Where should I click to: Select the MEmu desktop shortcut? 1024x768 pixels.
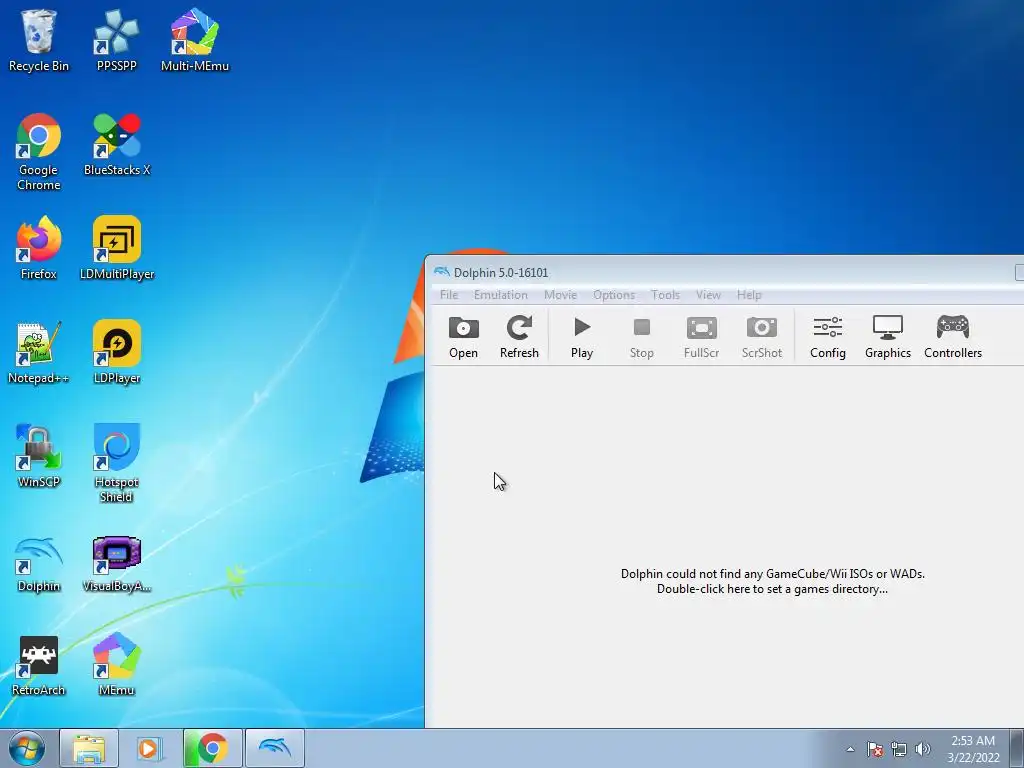117,666
